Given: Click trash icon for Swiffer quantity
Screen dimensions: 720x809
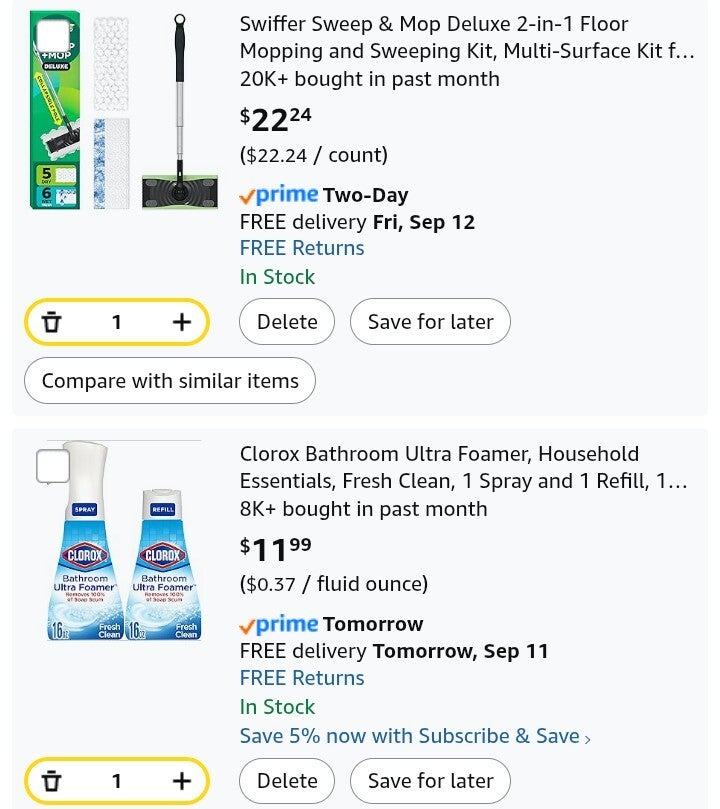Looking at the screenshot, I should click(x=52, y=322).
